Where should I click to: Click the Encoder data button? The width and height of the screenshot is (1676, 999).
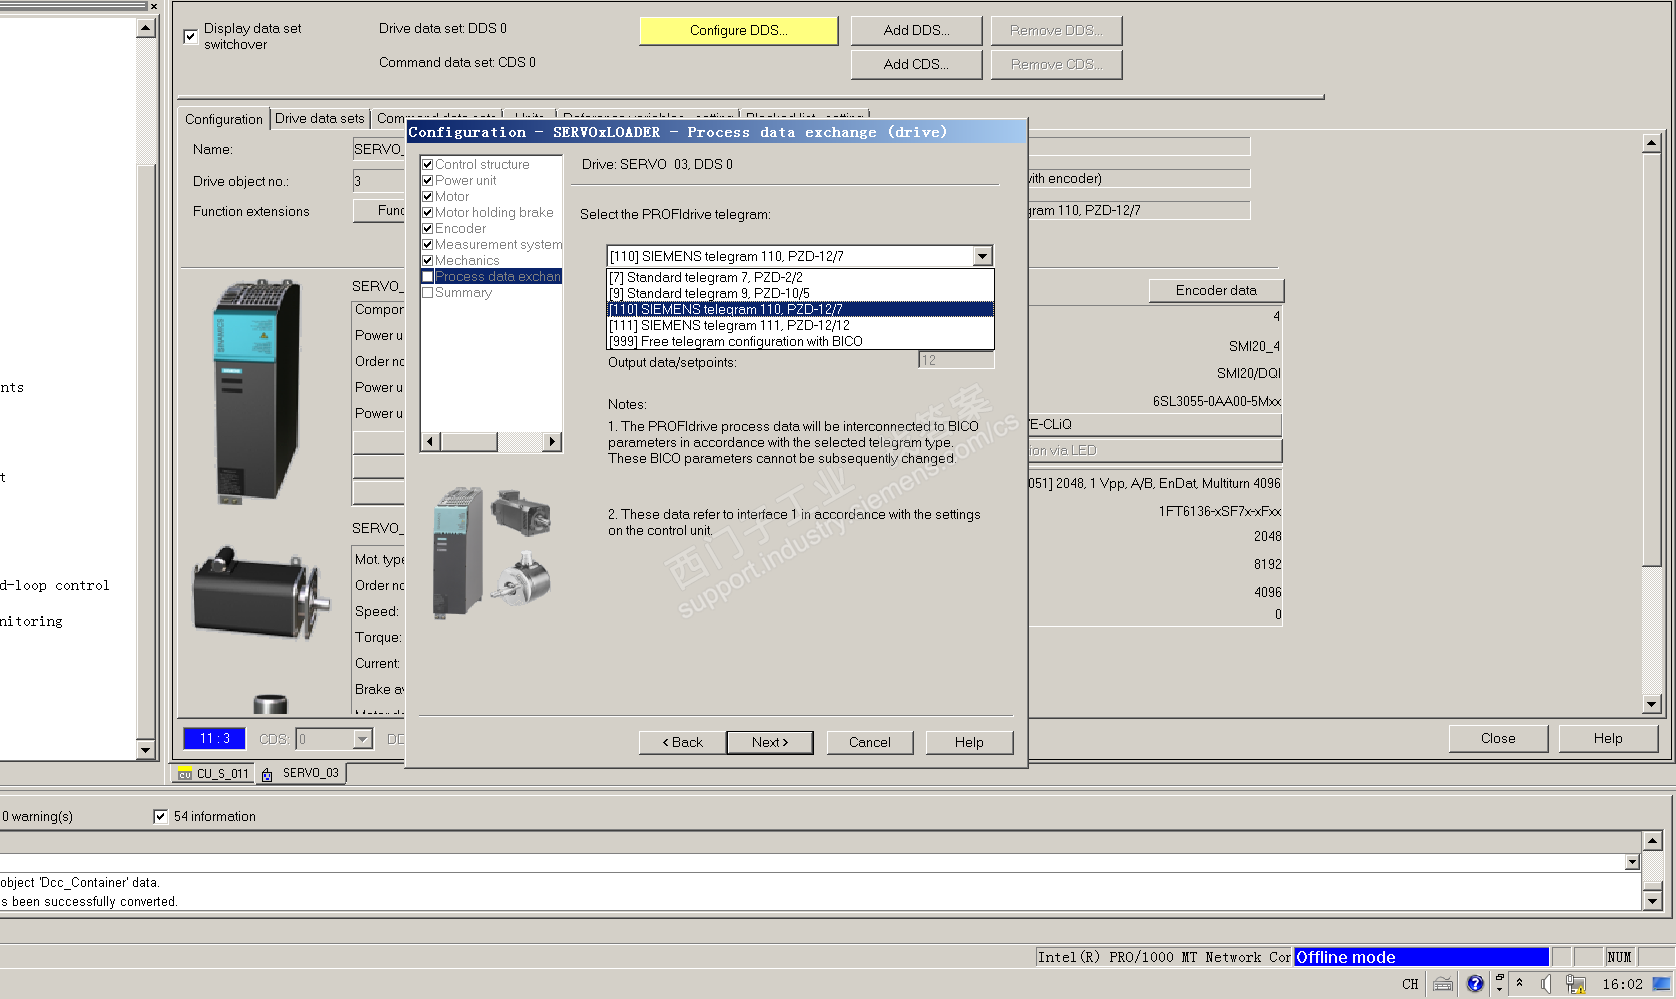1216,291
